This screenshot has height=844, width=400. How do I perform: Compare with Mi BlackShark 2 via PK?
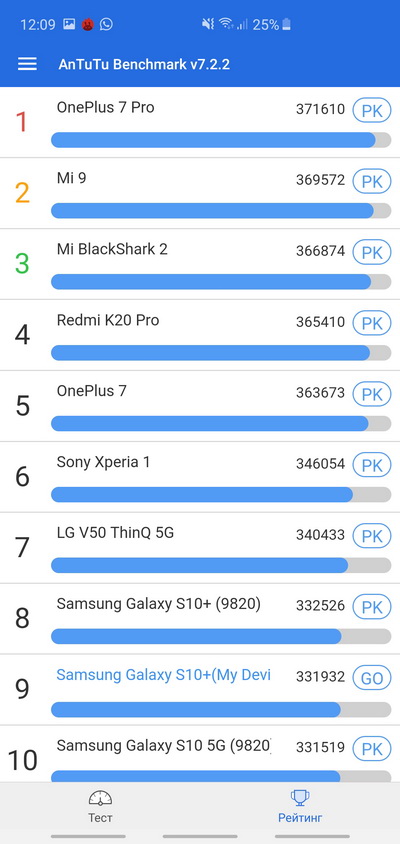pos(371,252)
